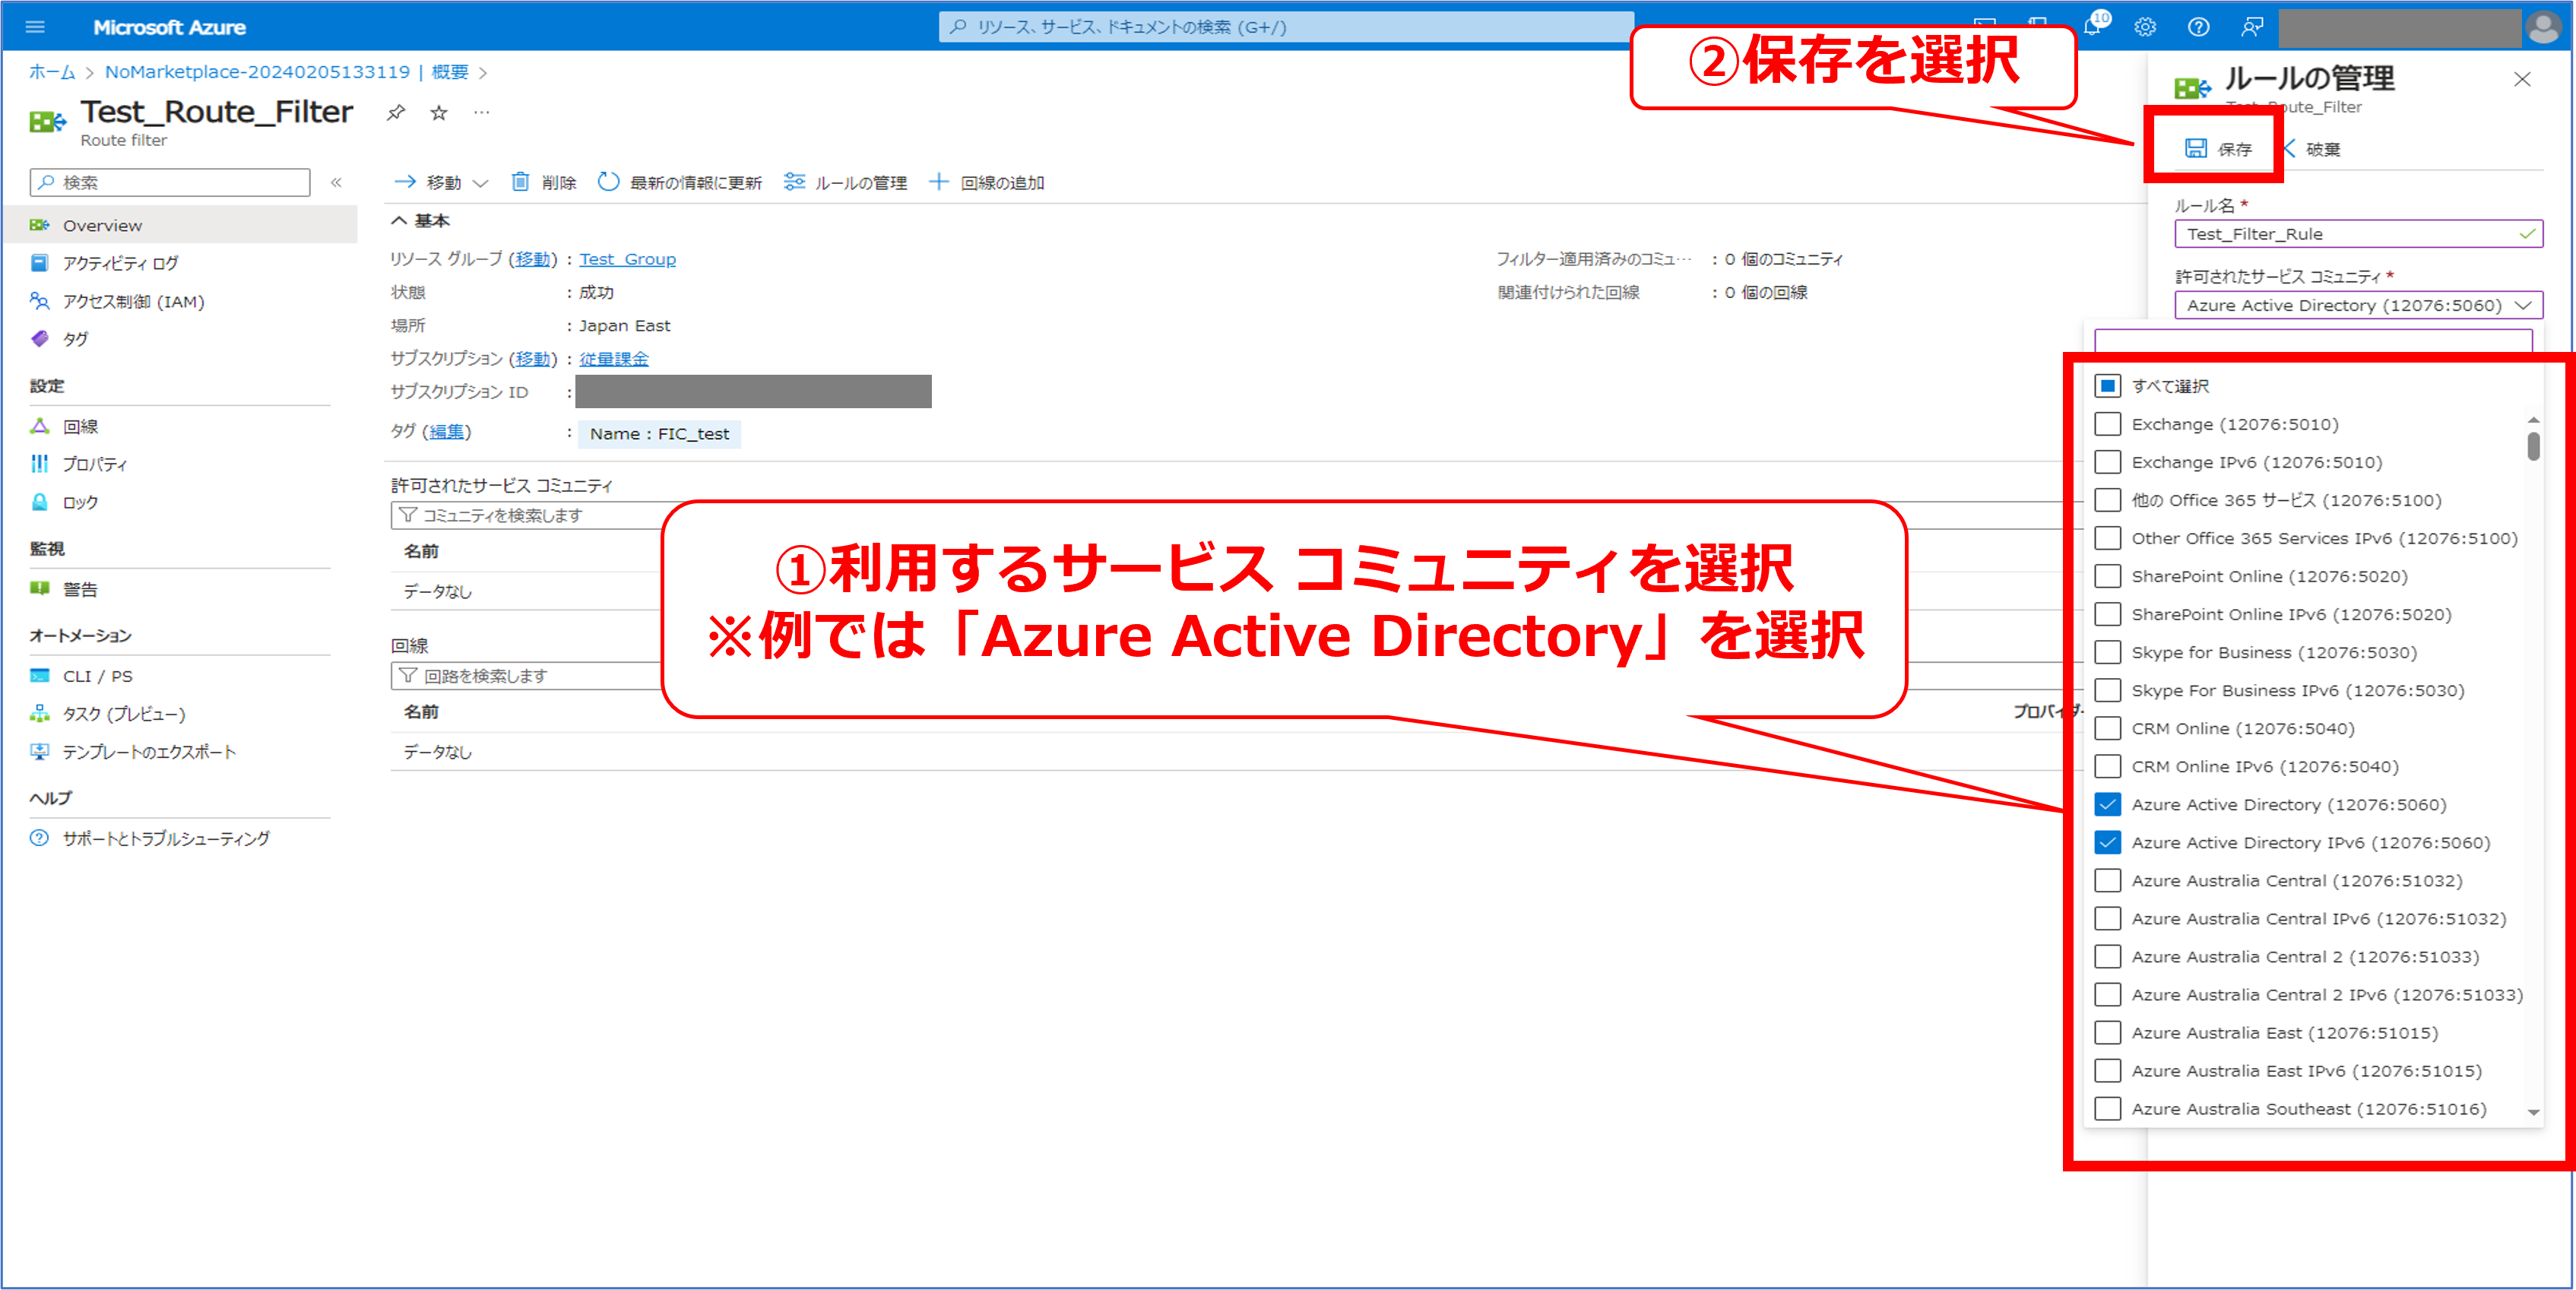This screenshot has height=1290, width=2576.
Task: Pin Test_Route_Filter with the pin icon
Action: pos(396,112)
